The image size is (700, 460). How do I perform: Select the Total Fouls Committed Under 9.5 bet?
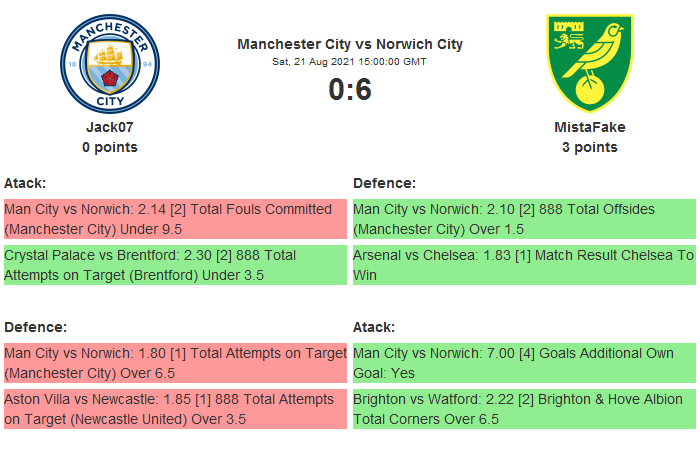pos(174,218)
